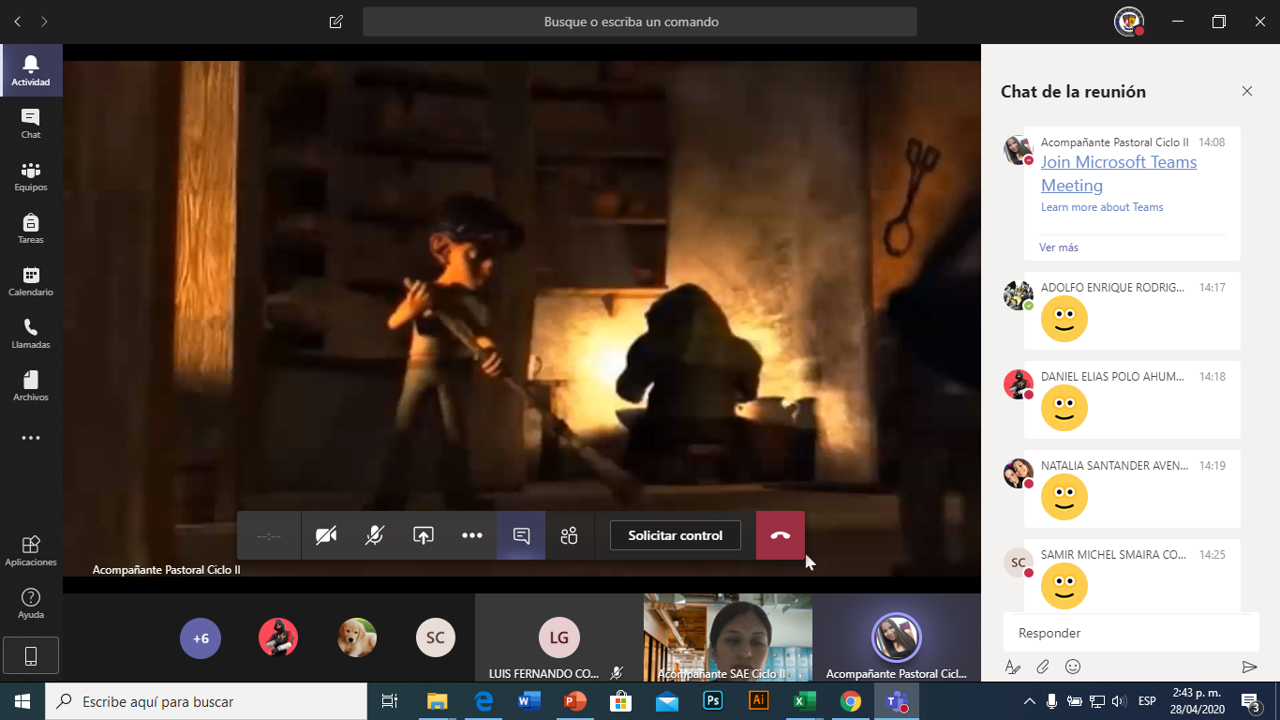The height and width of the screenshot is (720, 1280).
Task: Open the share screen tray
Action: pos(423,536)
